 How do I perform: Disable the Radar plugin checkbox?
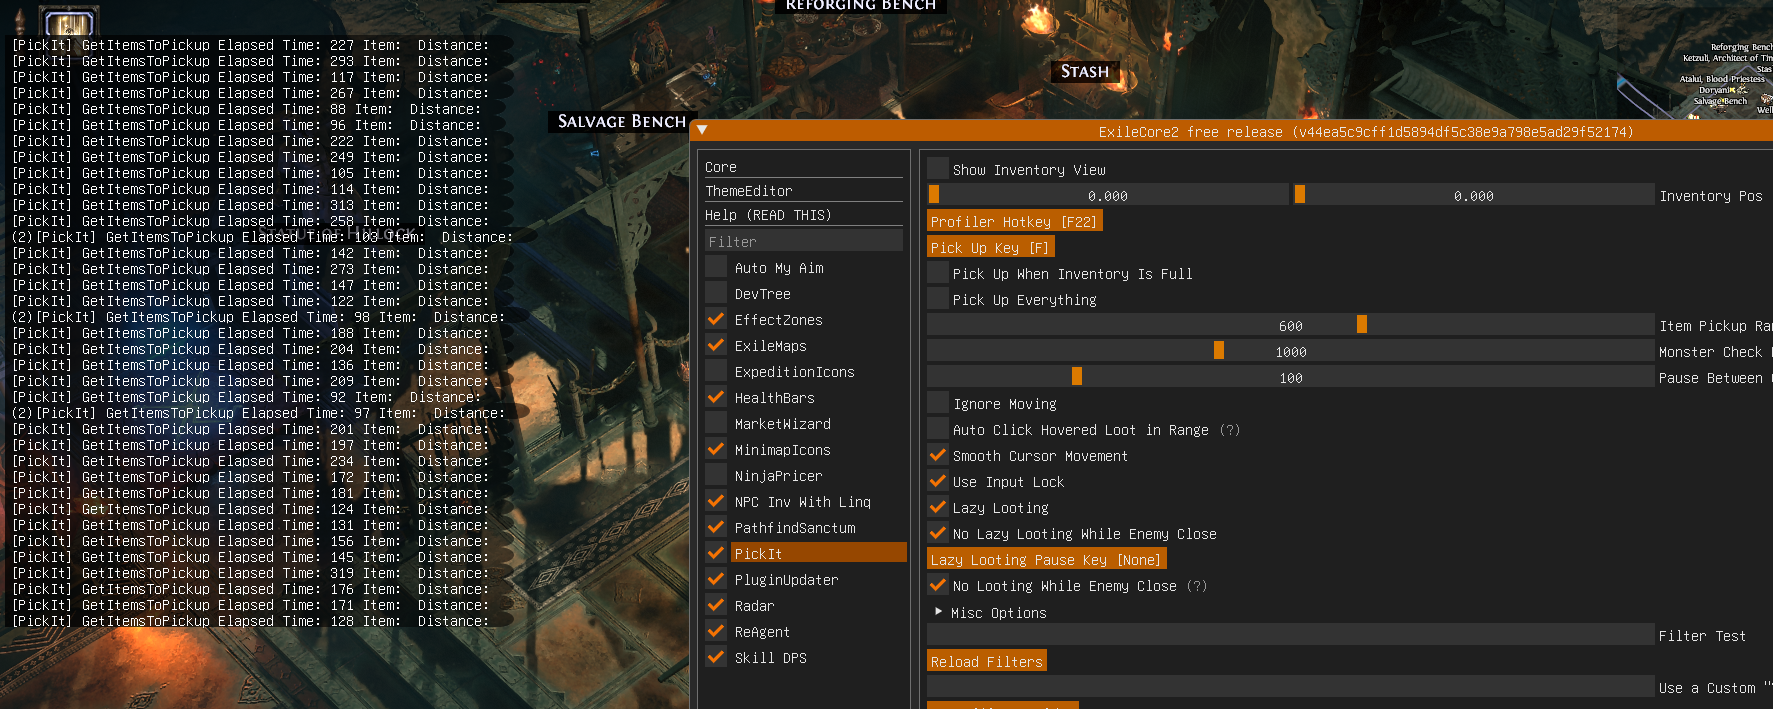716,605
